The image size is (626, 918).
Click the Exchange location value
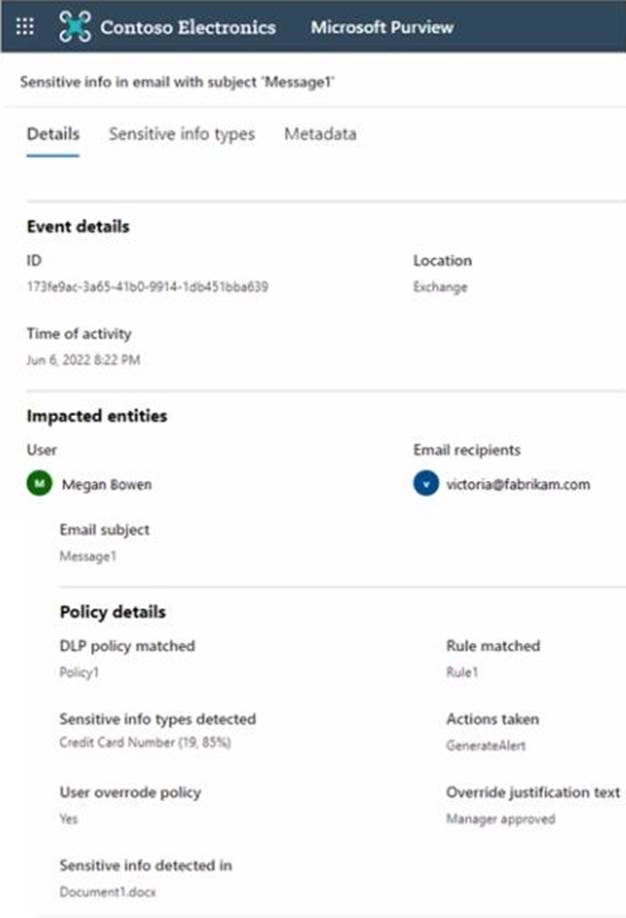click(x=440, y=287)
